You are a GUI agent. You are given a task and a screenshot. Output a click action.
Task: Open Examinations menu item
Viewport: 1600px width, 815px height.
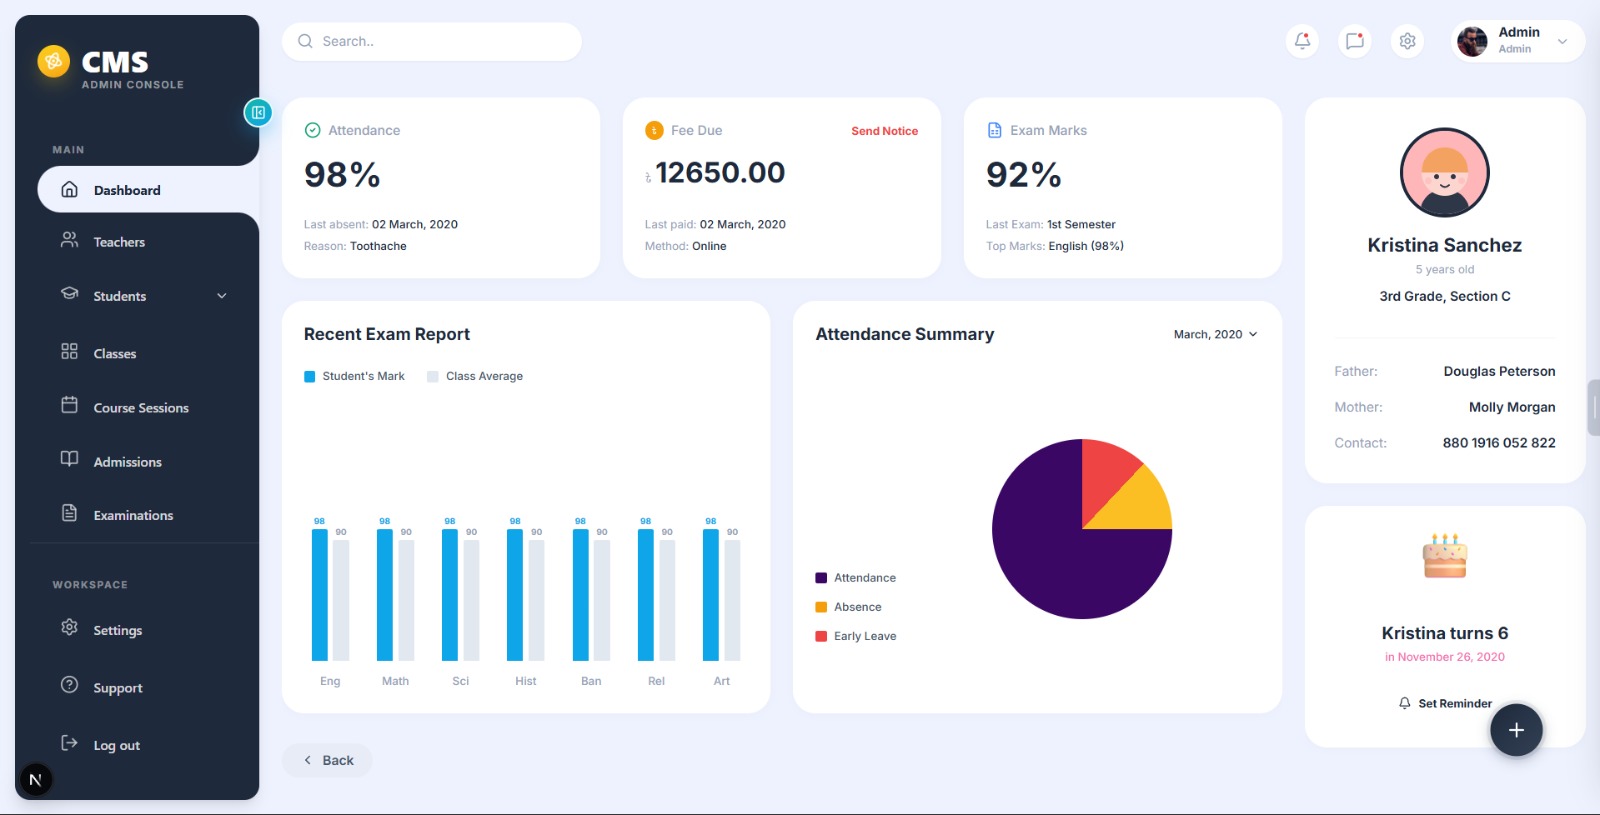point(133,515)
